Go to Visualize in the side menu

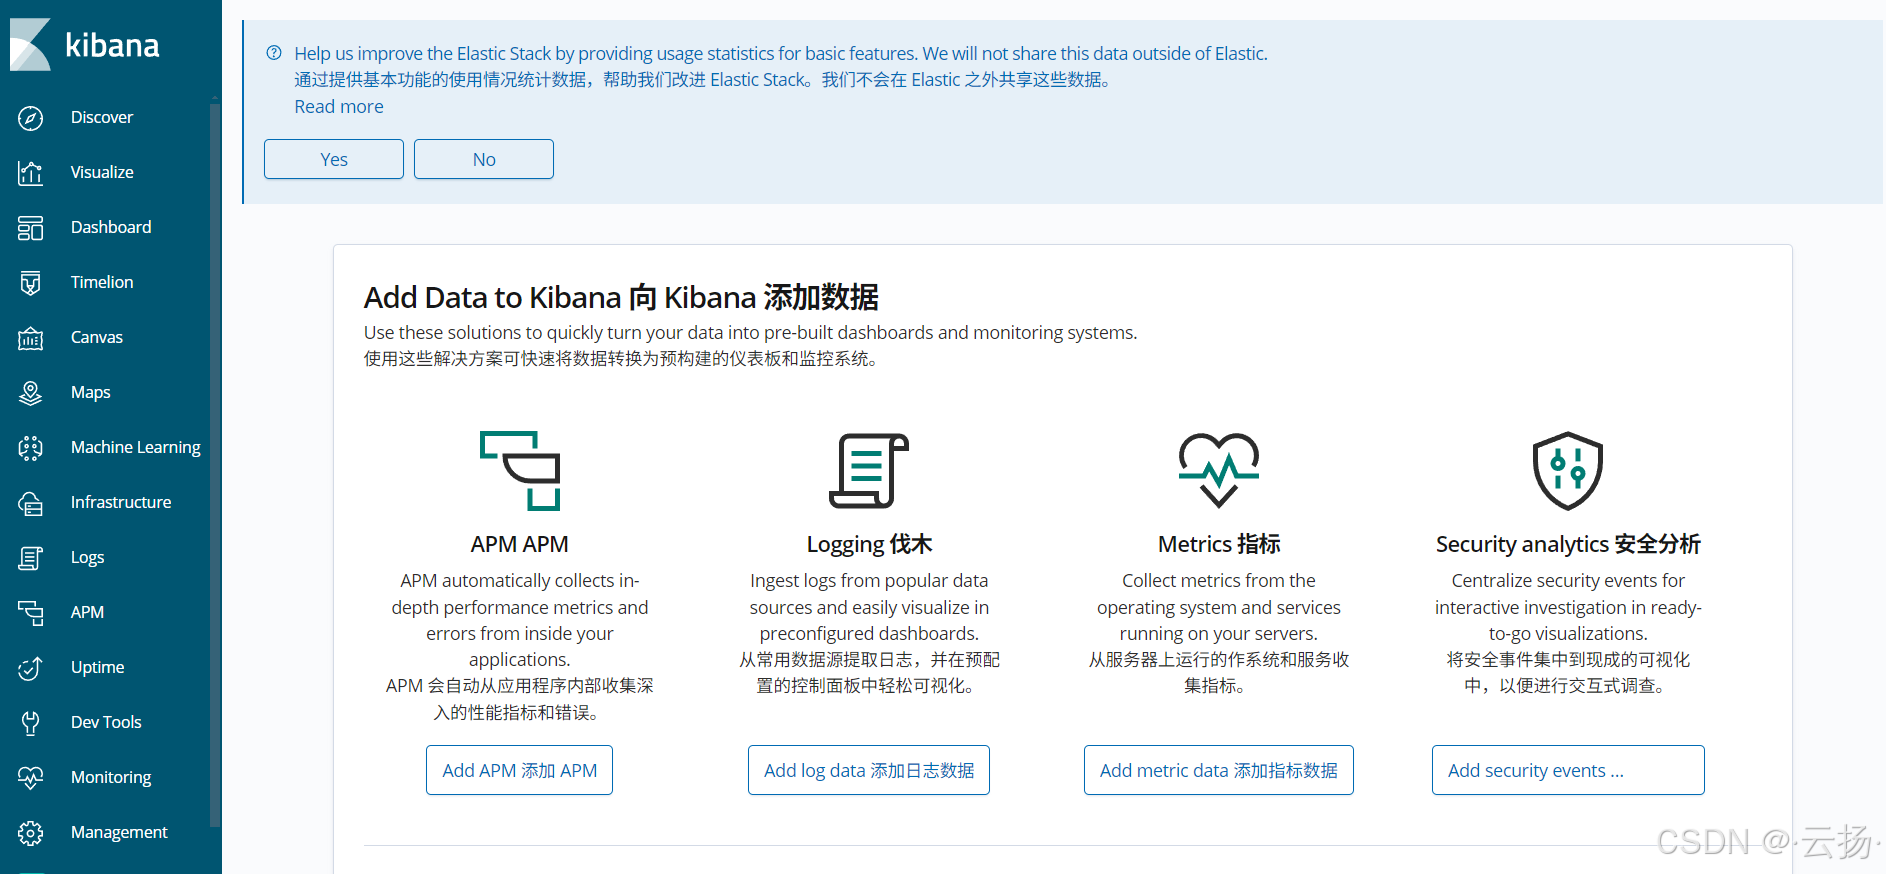coord(102,172)
